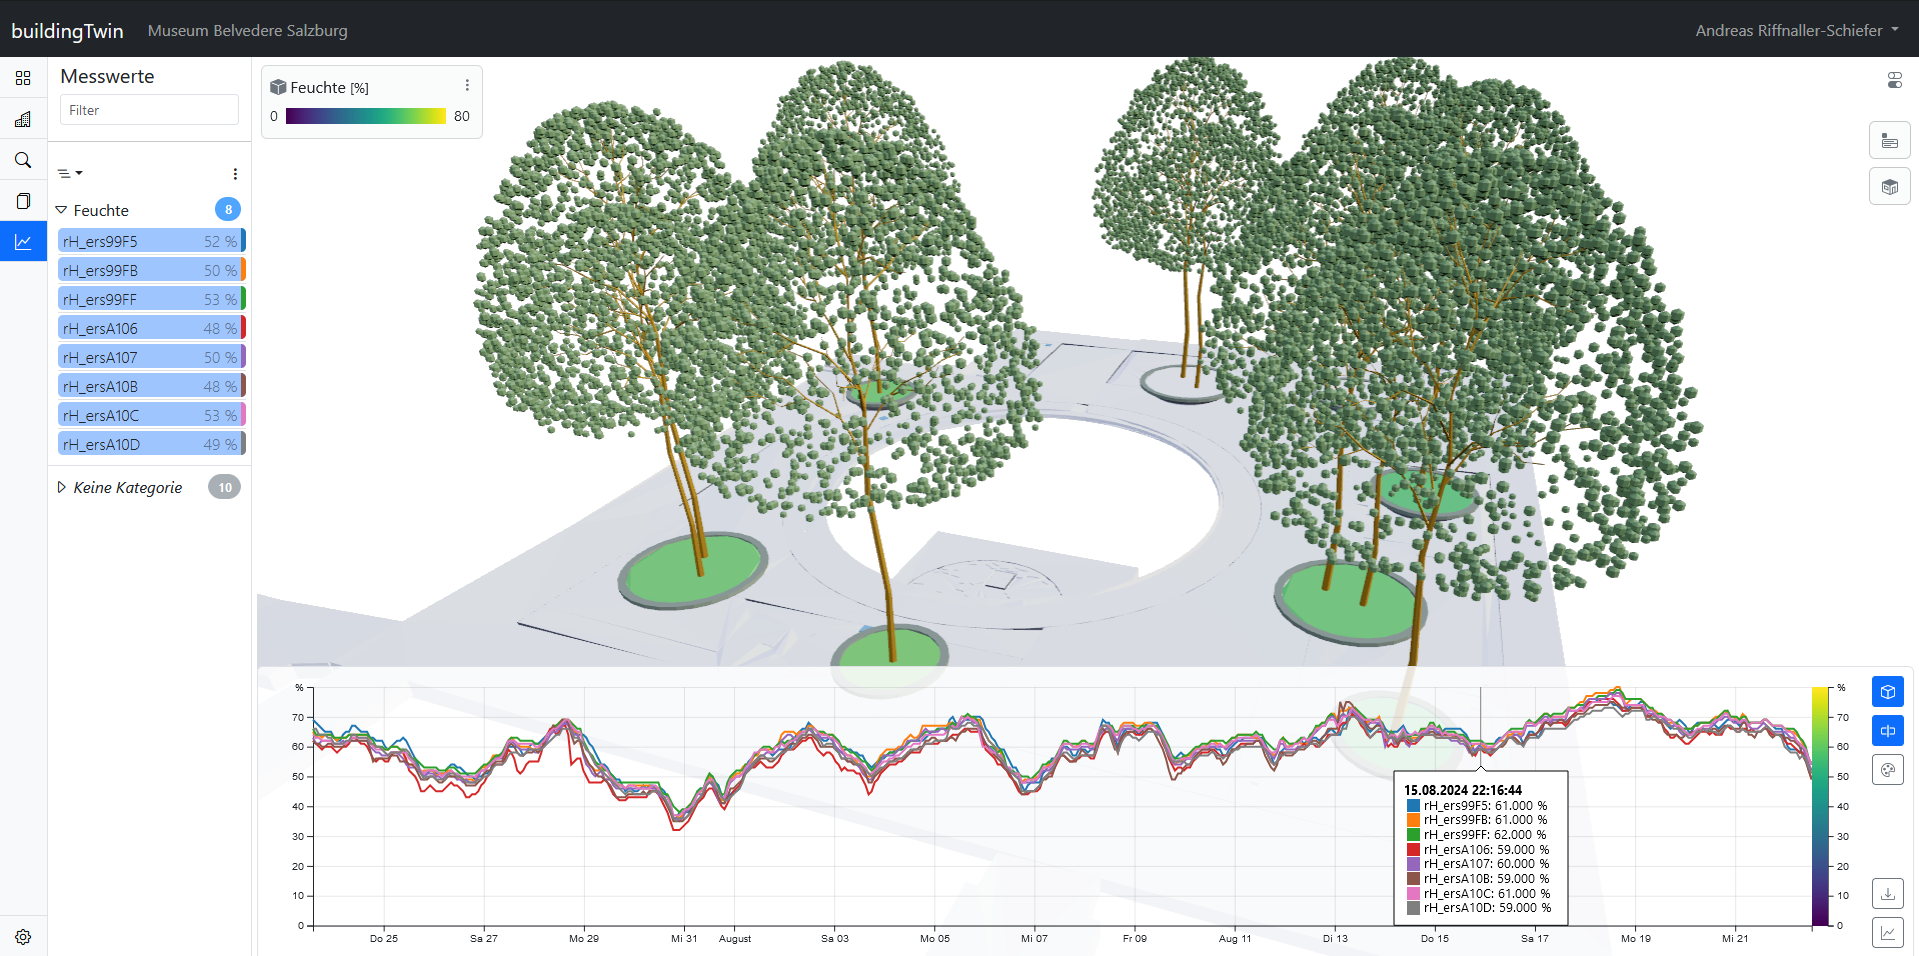Open settings gear at bottom left

click(x=23, y=937)
